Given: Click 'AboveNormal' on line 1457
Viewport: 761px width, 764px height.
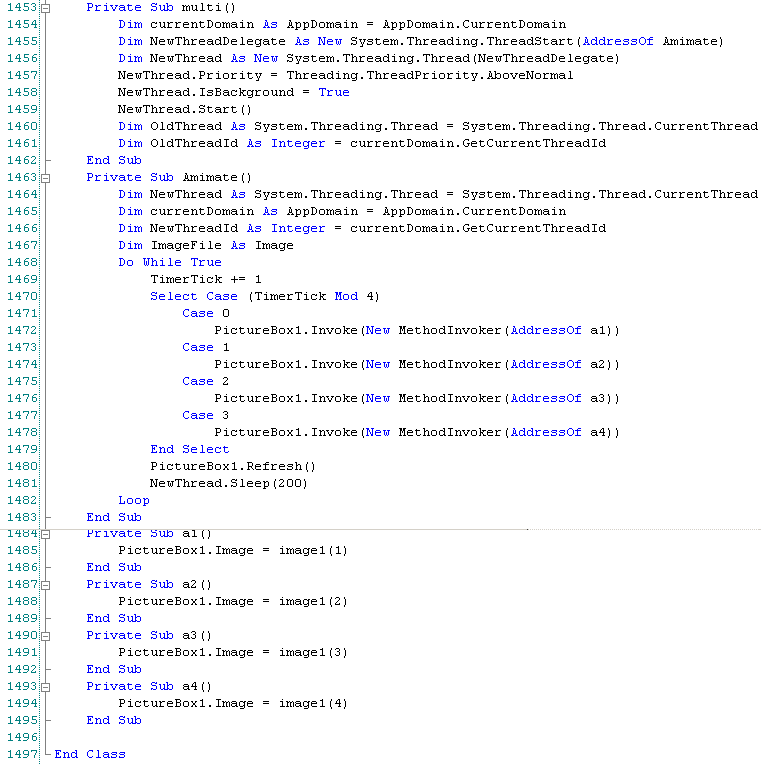Looking at the screenshot, I should (530, 76).
